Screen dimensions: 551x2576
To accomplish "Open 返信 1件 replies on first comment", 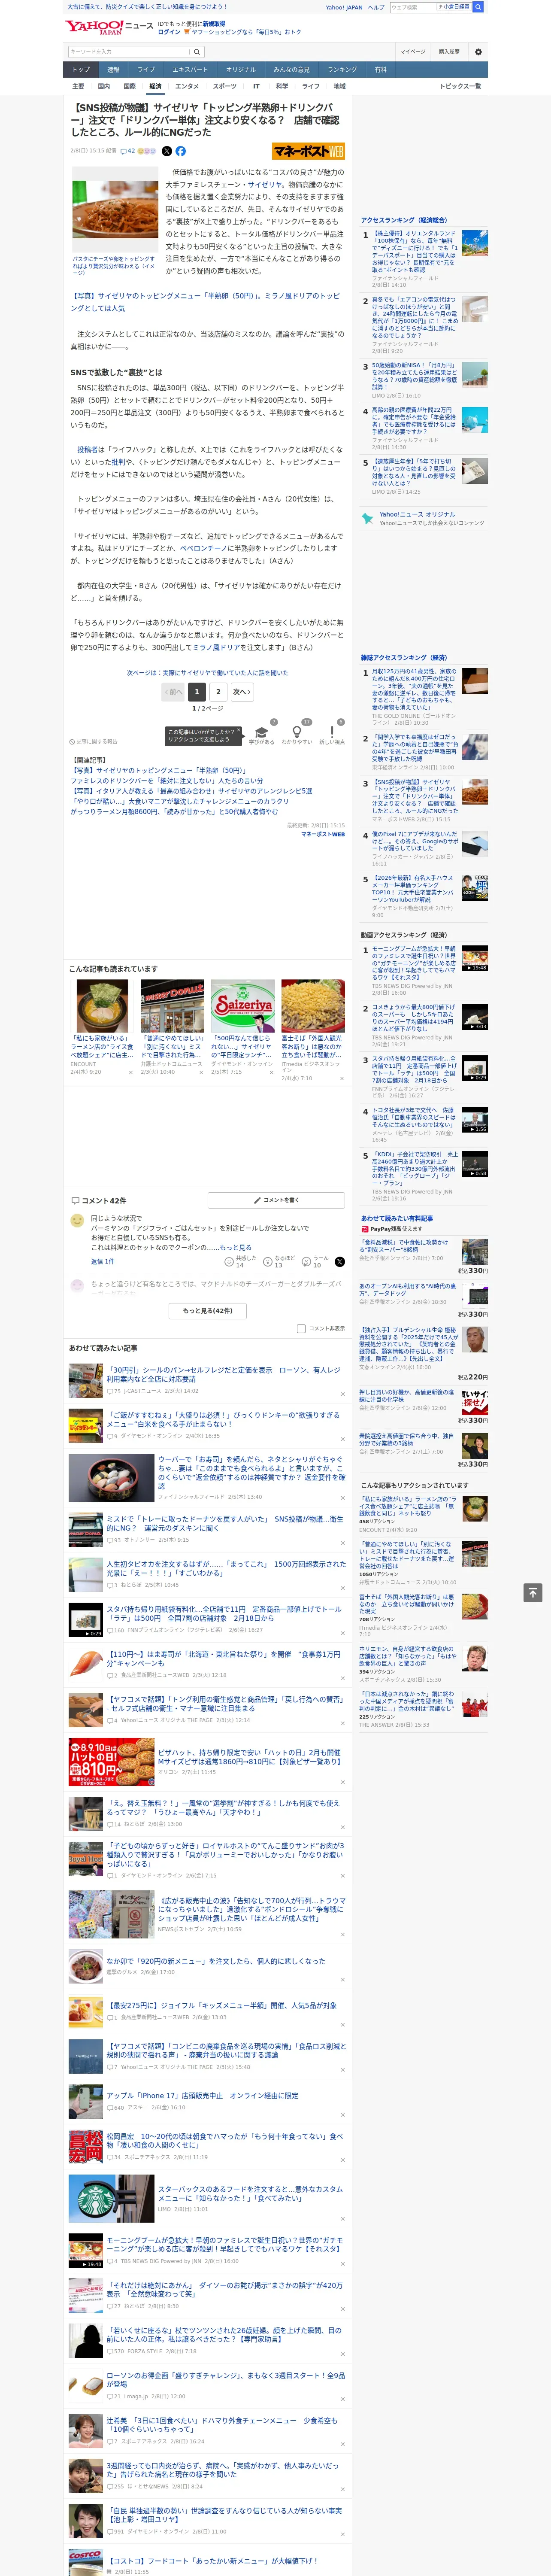I will (103, 1261).
